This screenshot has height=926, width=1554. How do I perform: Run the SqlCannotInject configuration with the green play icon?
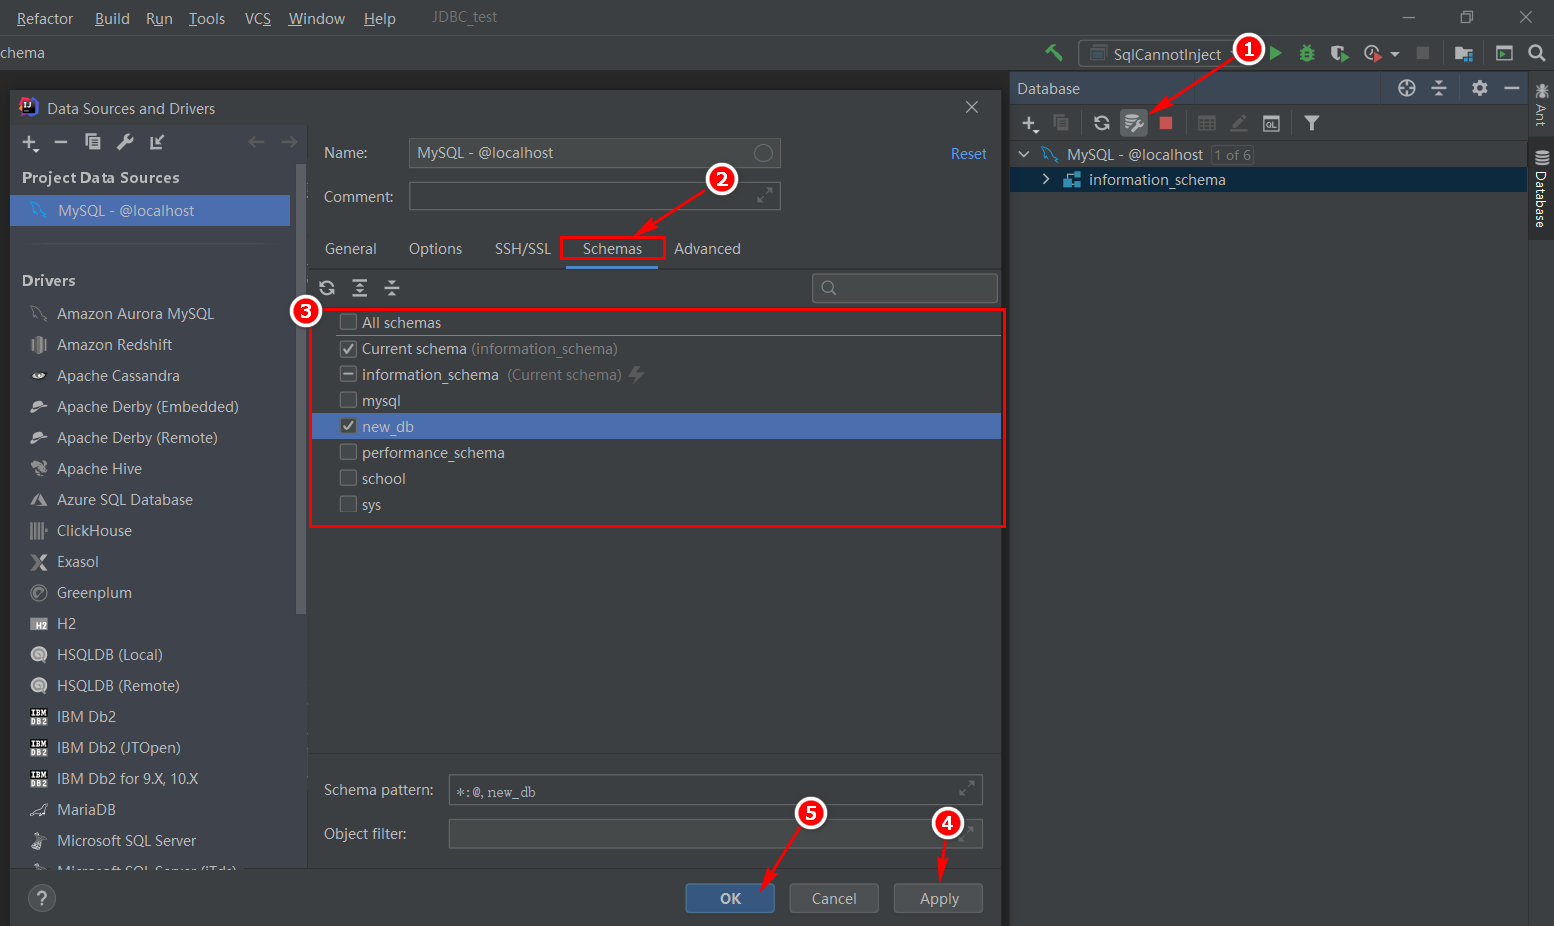coord(1276,53)
